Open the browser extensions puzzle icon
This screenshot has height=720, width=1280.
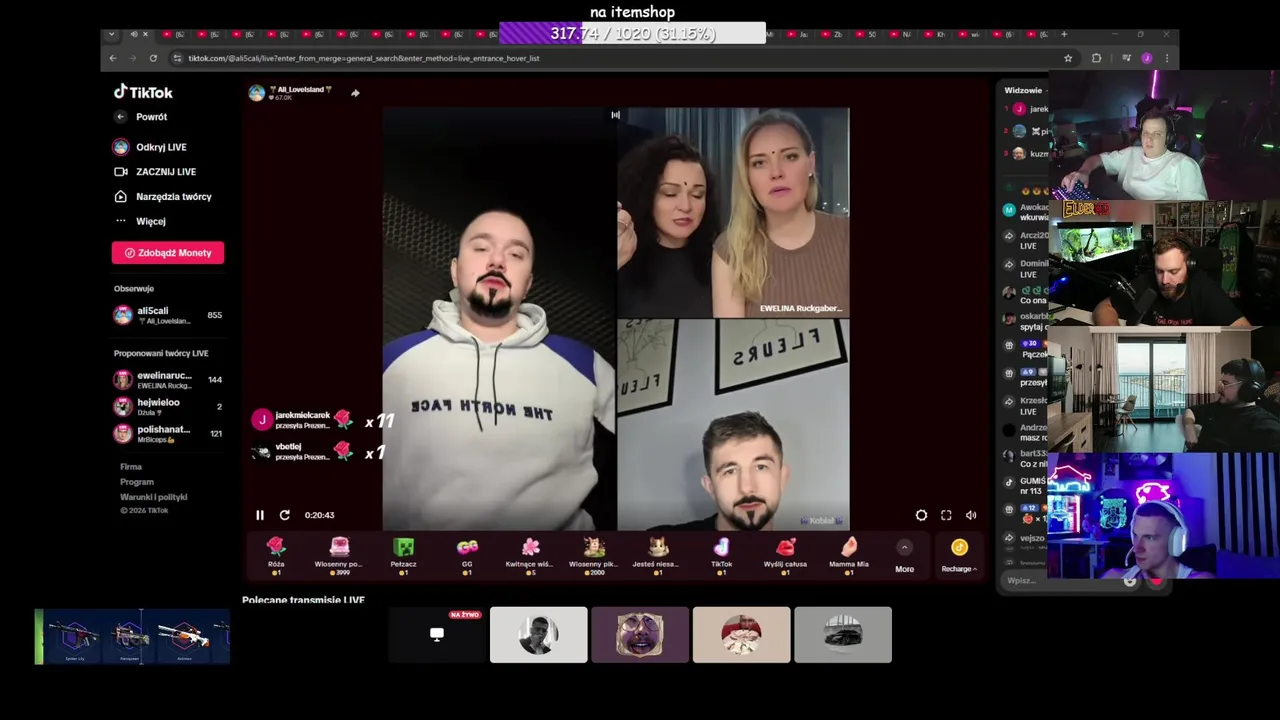click(1097, 58)
